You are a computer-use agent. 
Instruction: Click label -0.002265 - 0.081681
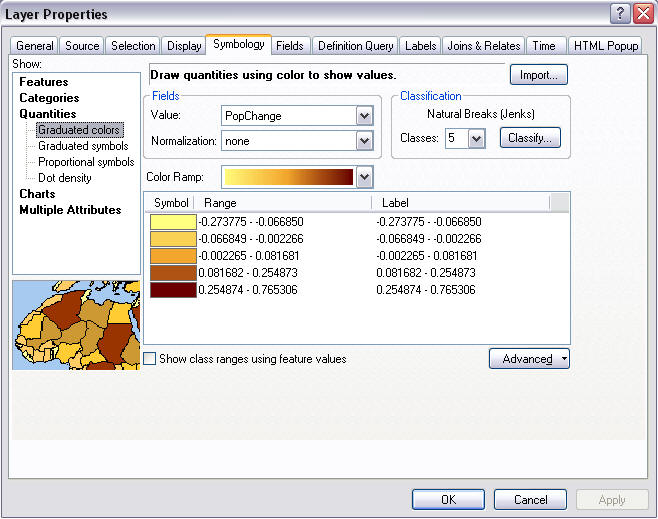click(x=427, y=256)
